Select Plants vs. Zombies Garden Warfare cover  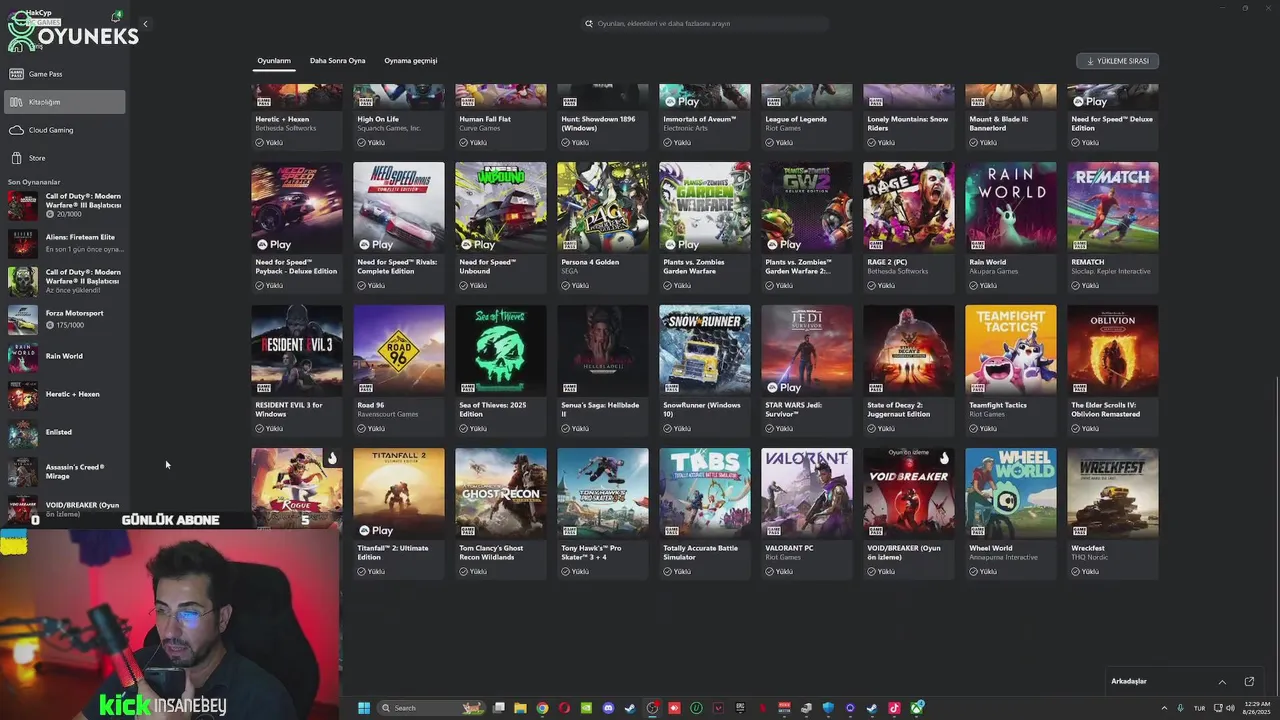tap(705, 207)
